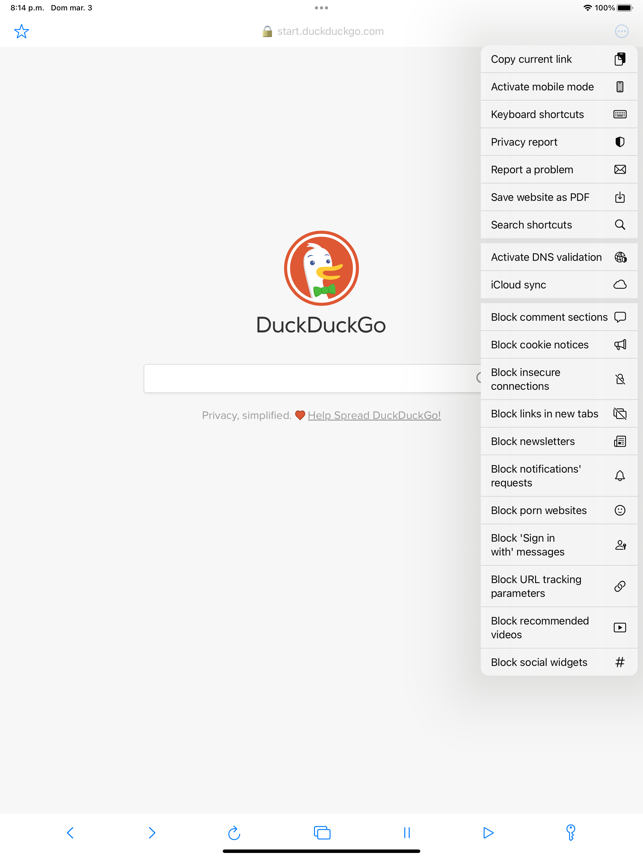Toggle Block recommended videos
The image size is (643, 858).
pos(559,628)
